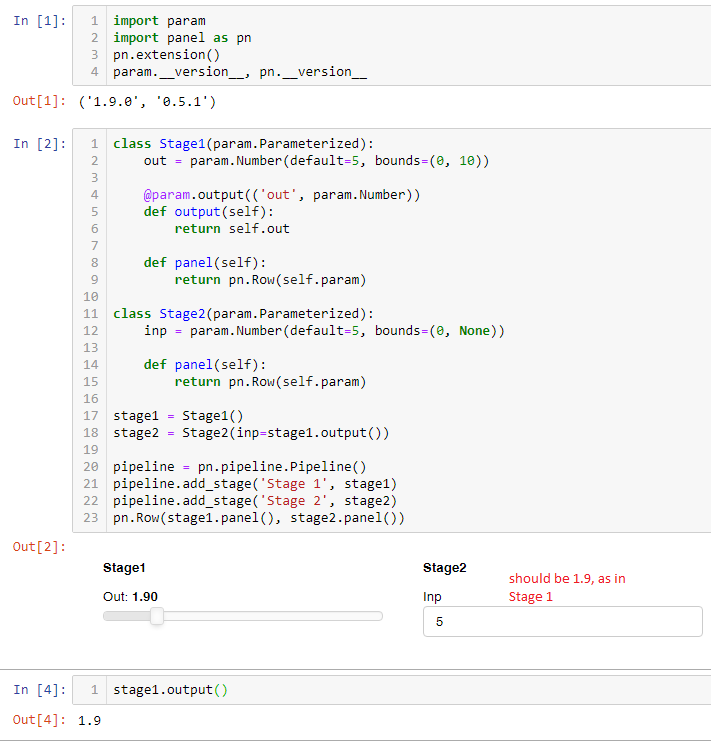
Task: Click the 'pn.Row(stage1.panel(), stage2.panel())' line
Action: click(x=259, y=518)
